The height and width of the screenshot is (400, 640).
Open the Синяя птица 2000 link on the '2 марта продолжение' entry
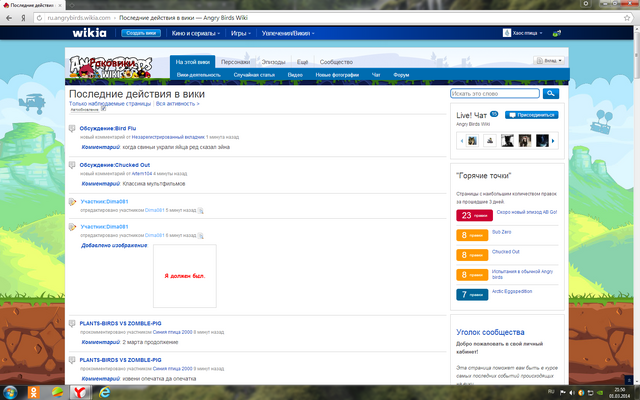click(172, 332)
